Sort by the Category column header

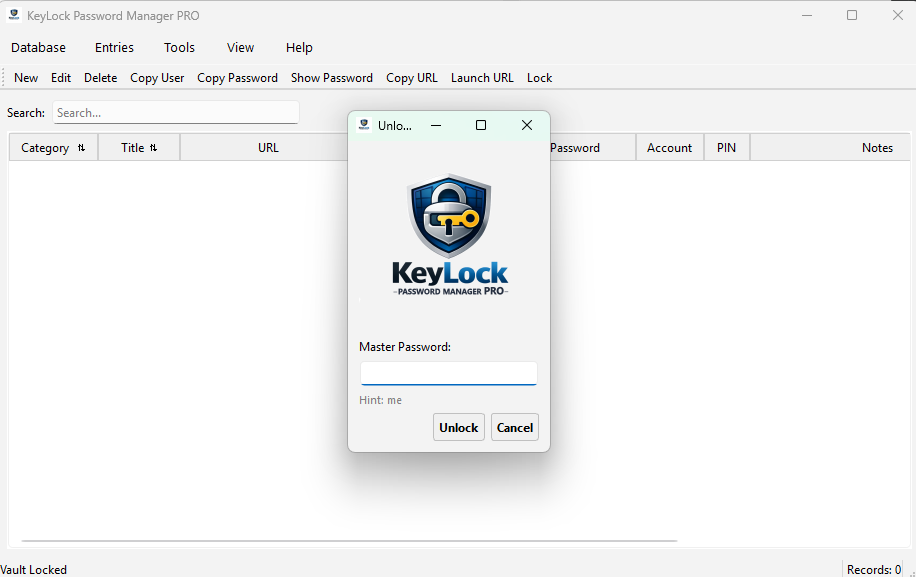tap(53, 147)
